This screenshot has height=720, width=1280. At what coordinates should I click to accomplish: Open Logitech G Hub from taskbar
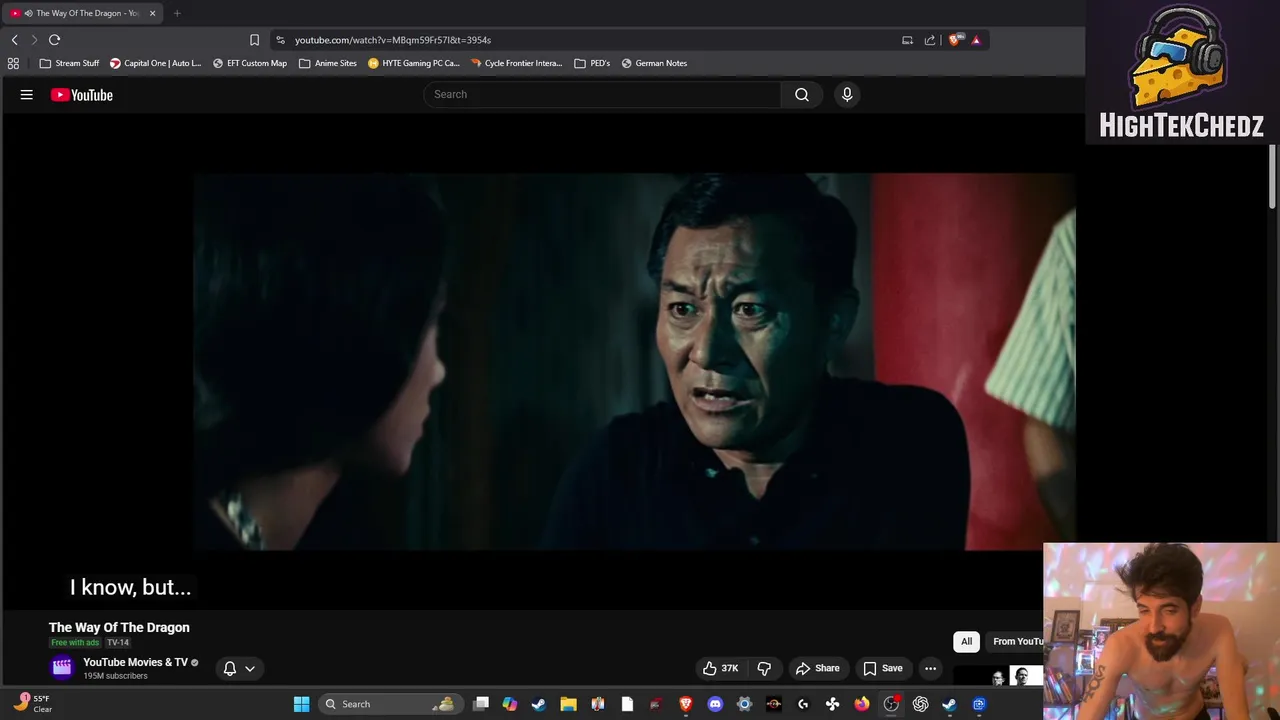pyautogui.click(x=803, y=704)
